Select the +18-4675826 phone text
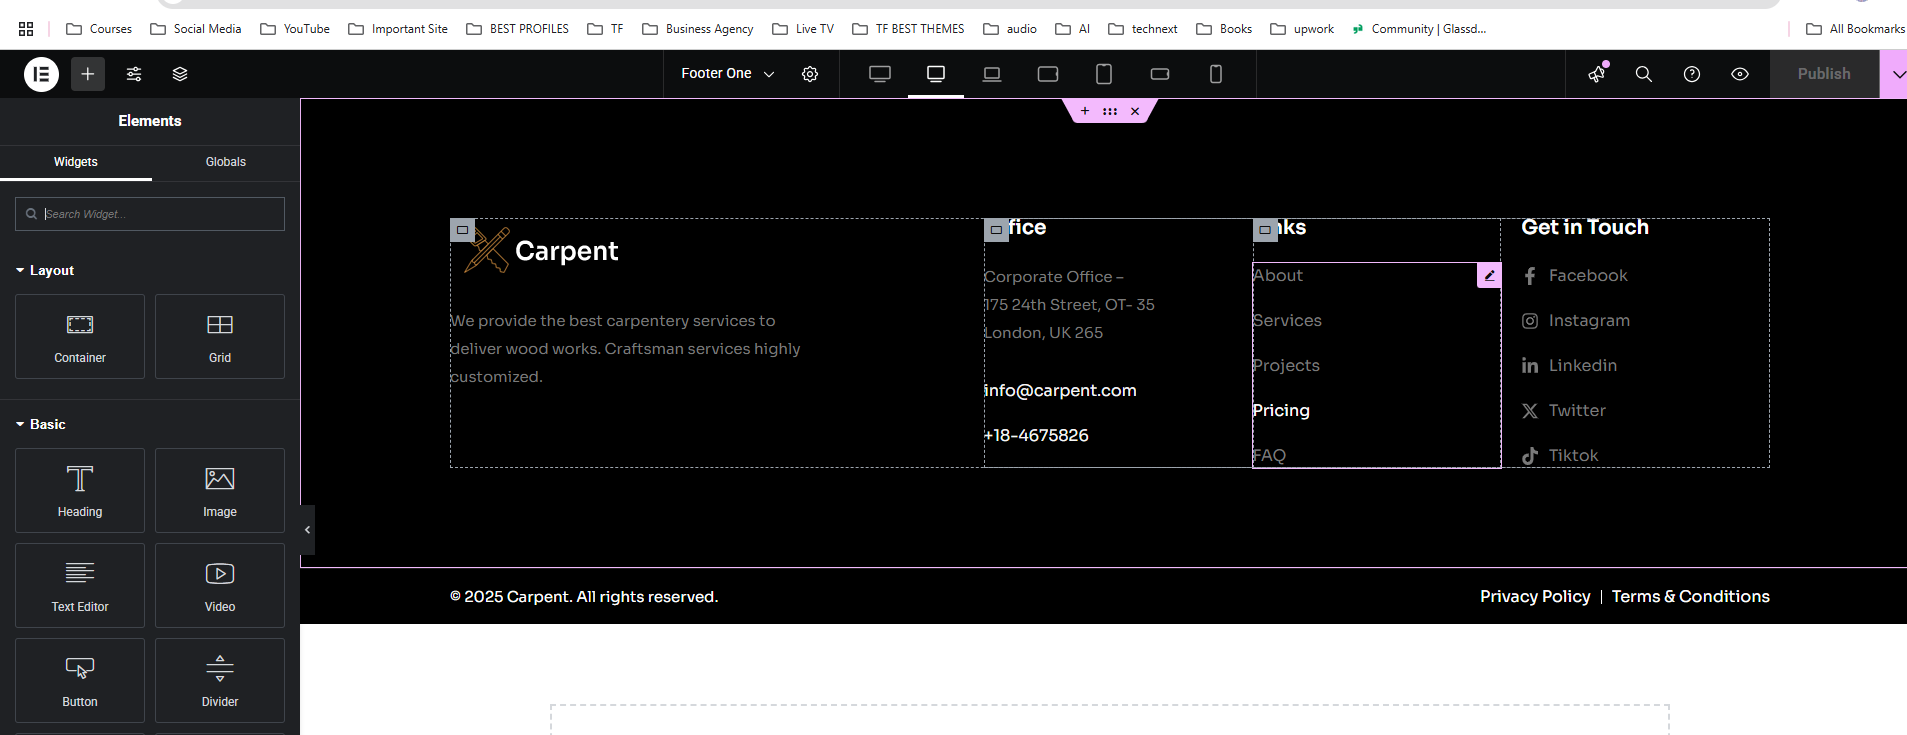 pos(1036,436)
